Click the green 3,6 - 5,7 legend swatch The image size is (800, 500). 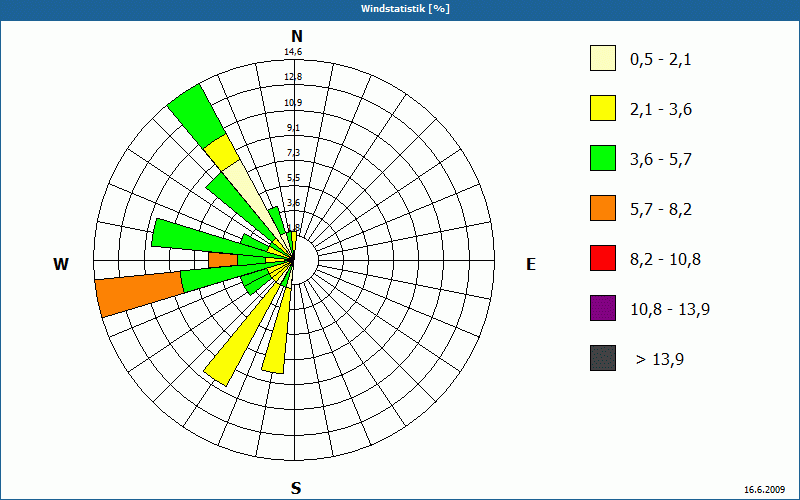603,158
